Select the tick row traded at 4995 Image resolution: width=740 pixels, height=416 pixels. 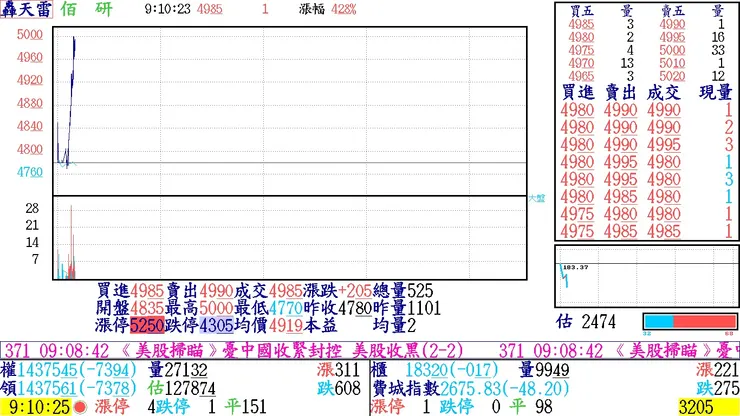pos(646,144)
